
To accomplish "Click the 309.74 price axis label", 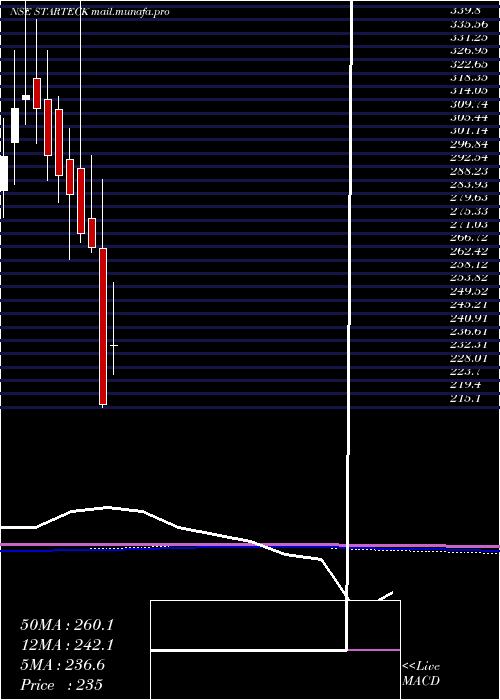I will (469, 104).
